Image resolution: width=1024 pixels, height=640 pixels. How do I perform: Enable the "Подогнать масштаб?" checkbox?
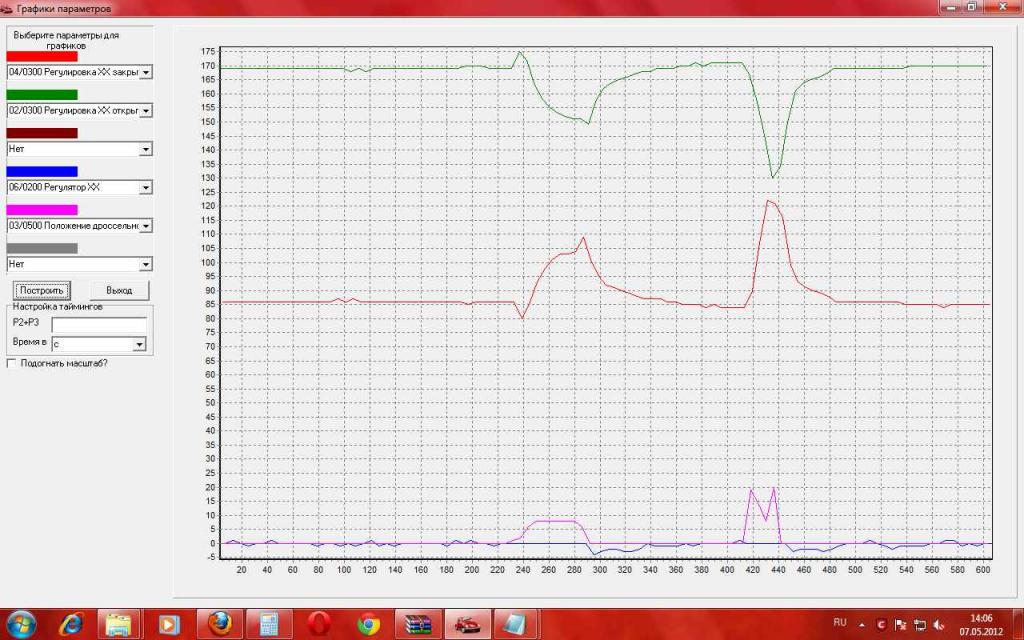[x=12, y=363]
